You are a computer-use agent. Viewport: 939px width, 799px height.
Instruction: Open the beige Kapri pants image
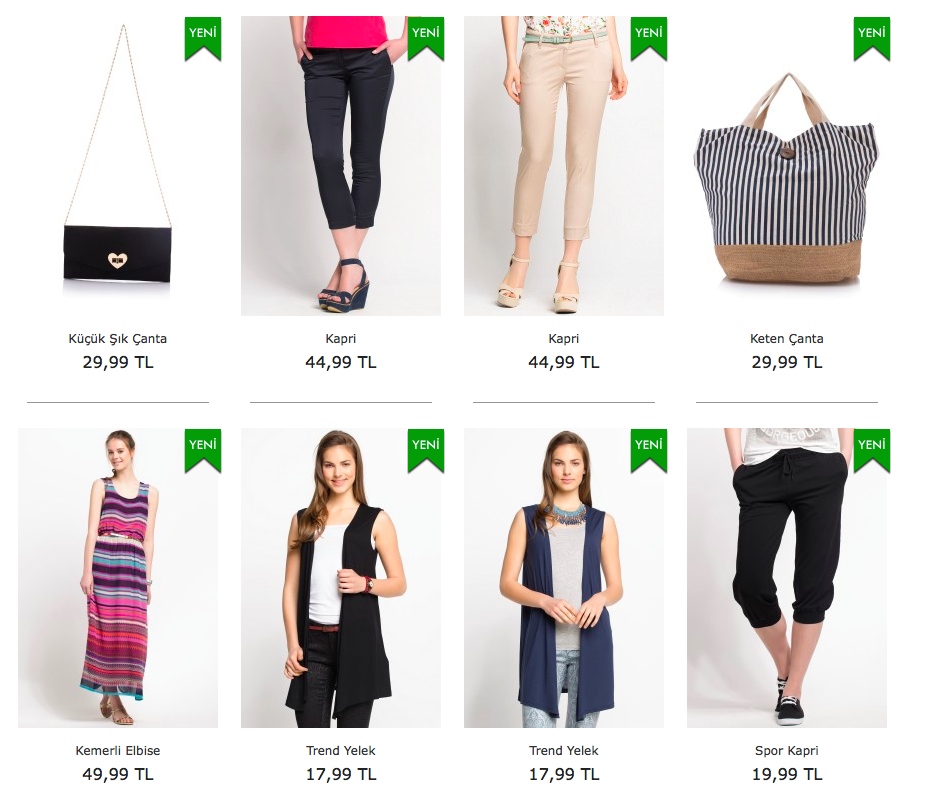click(564, 166)
